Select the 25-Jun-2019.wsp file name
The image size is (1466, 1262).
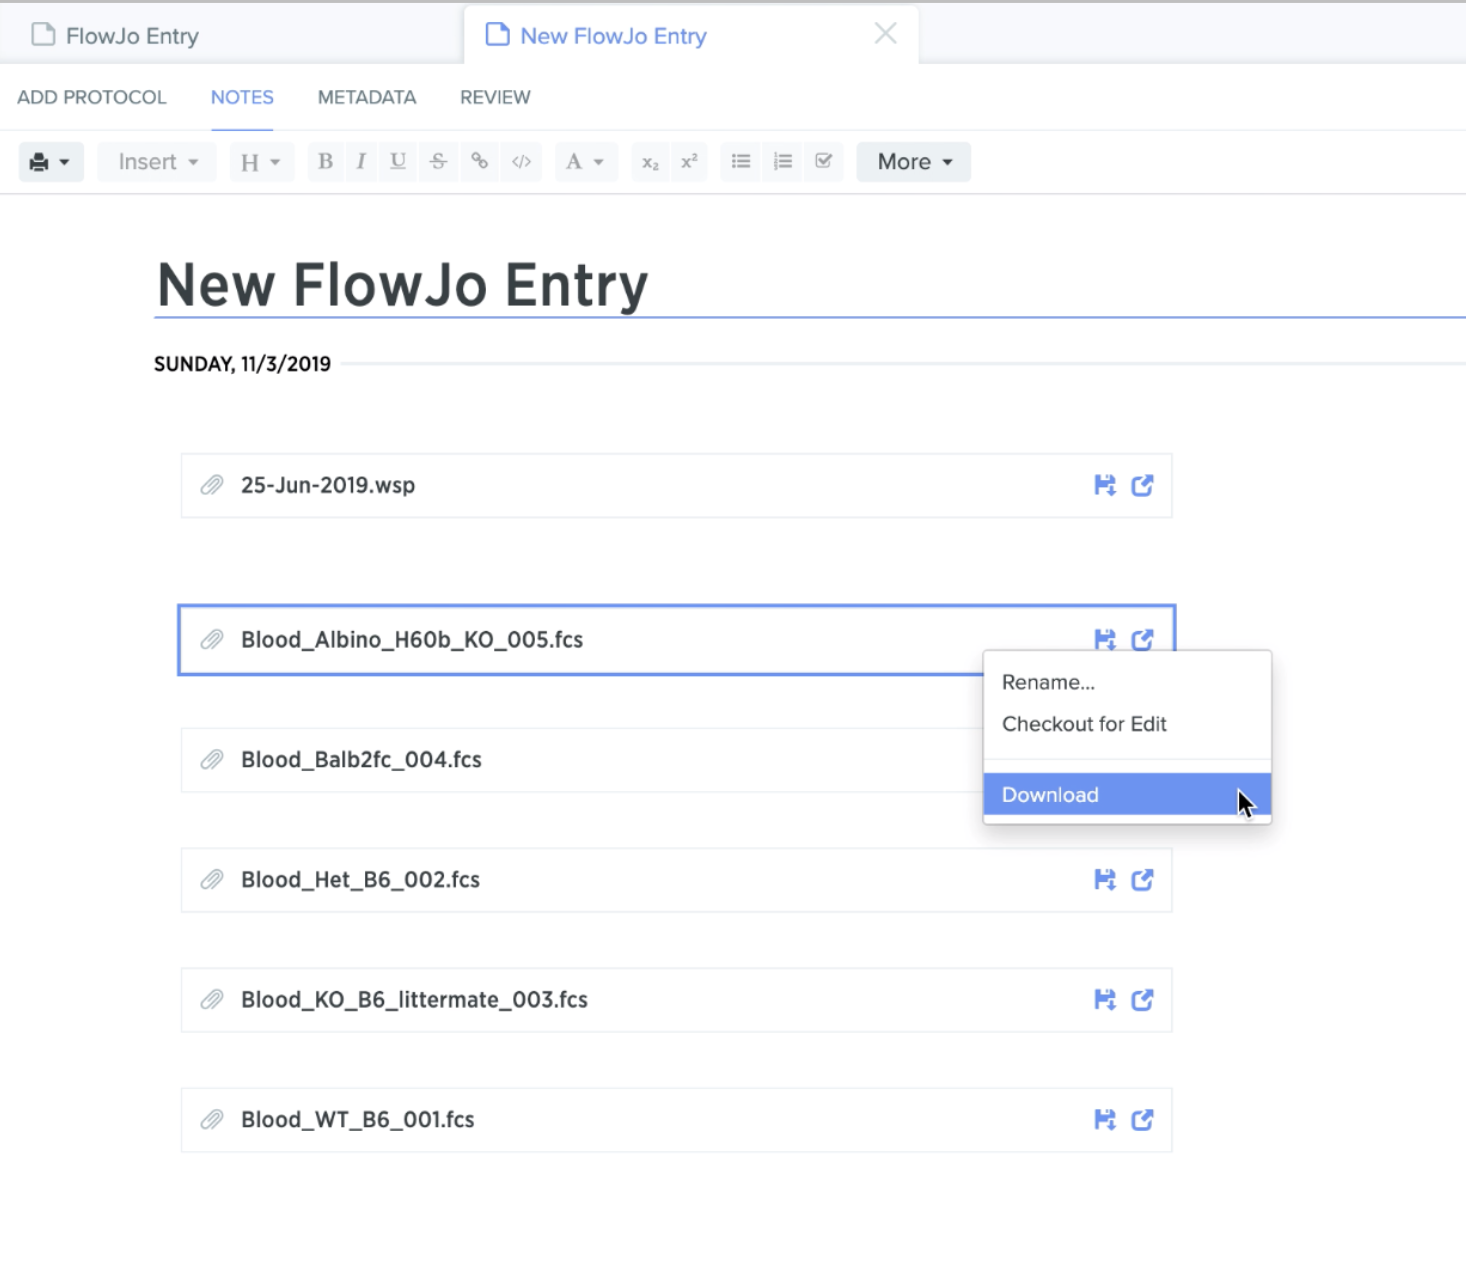[328, 485]
